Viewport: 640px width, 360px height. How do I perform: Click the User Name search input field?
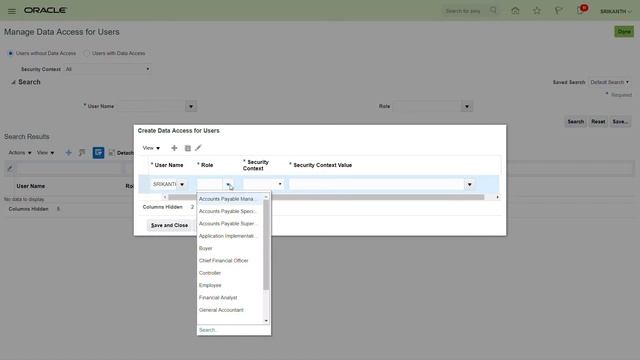point(151,107)
